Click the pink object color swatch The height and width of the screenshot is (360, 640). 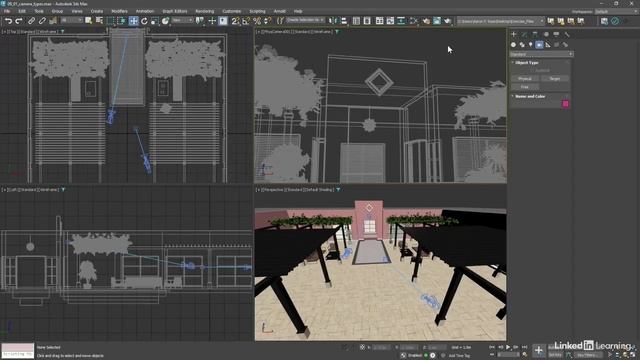click(x=565, y=104)
